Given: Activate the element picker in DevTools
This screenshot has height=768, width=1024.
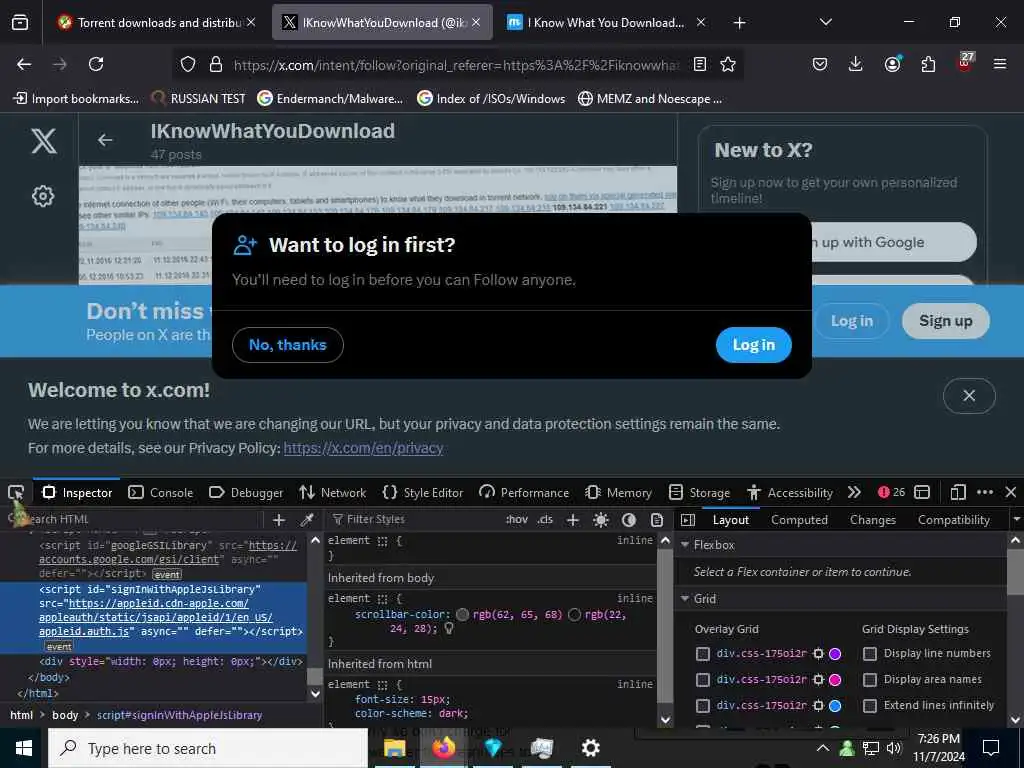Looking at the screenshot, I should (x=16, y=492).
